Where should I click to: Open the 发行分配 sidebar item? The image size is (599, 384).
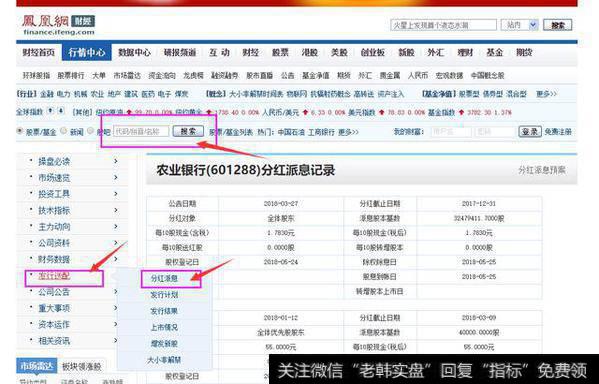(x=54, y=275)
